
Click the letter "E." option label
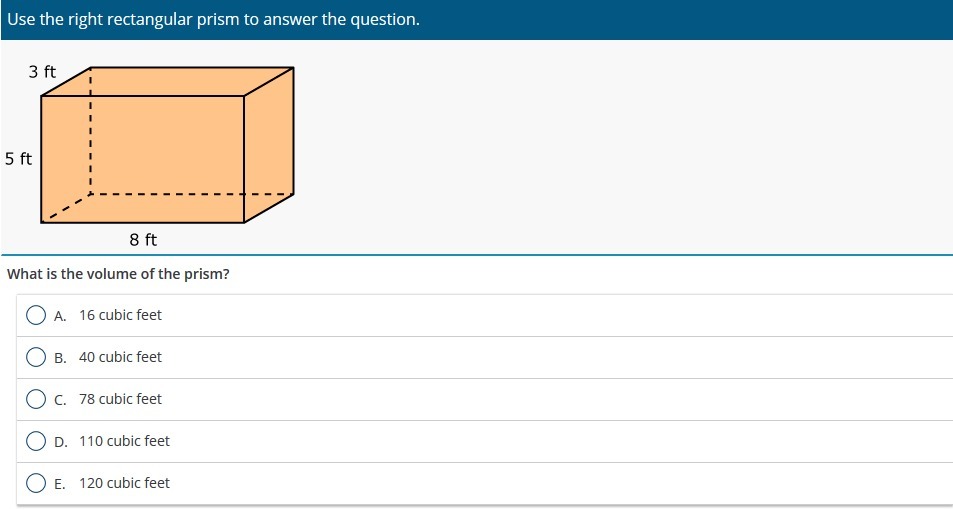point(60,484)
